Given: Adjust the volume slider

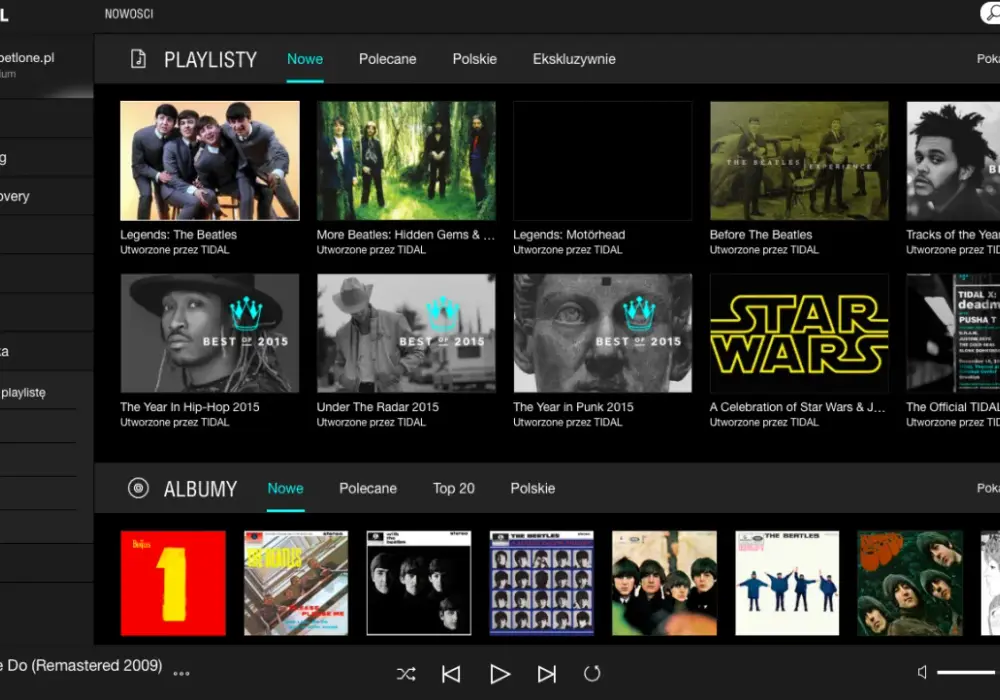Looking at the screenshot, I should coord(966,672).
